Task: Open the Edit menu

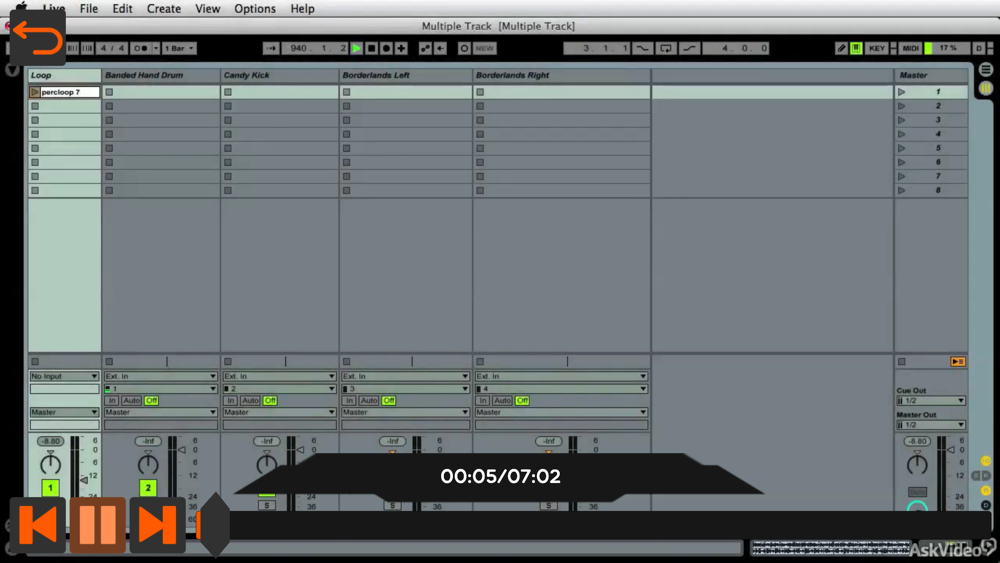Action: (122, 8)
